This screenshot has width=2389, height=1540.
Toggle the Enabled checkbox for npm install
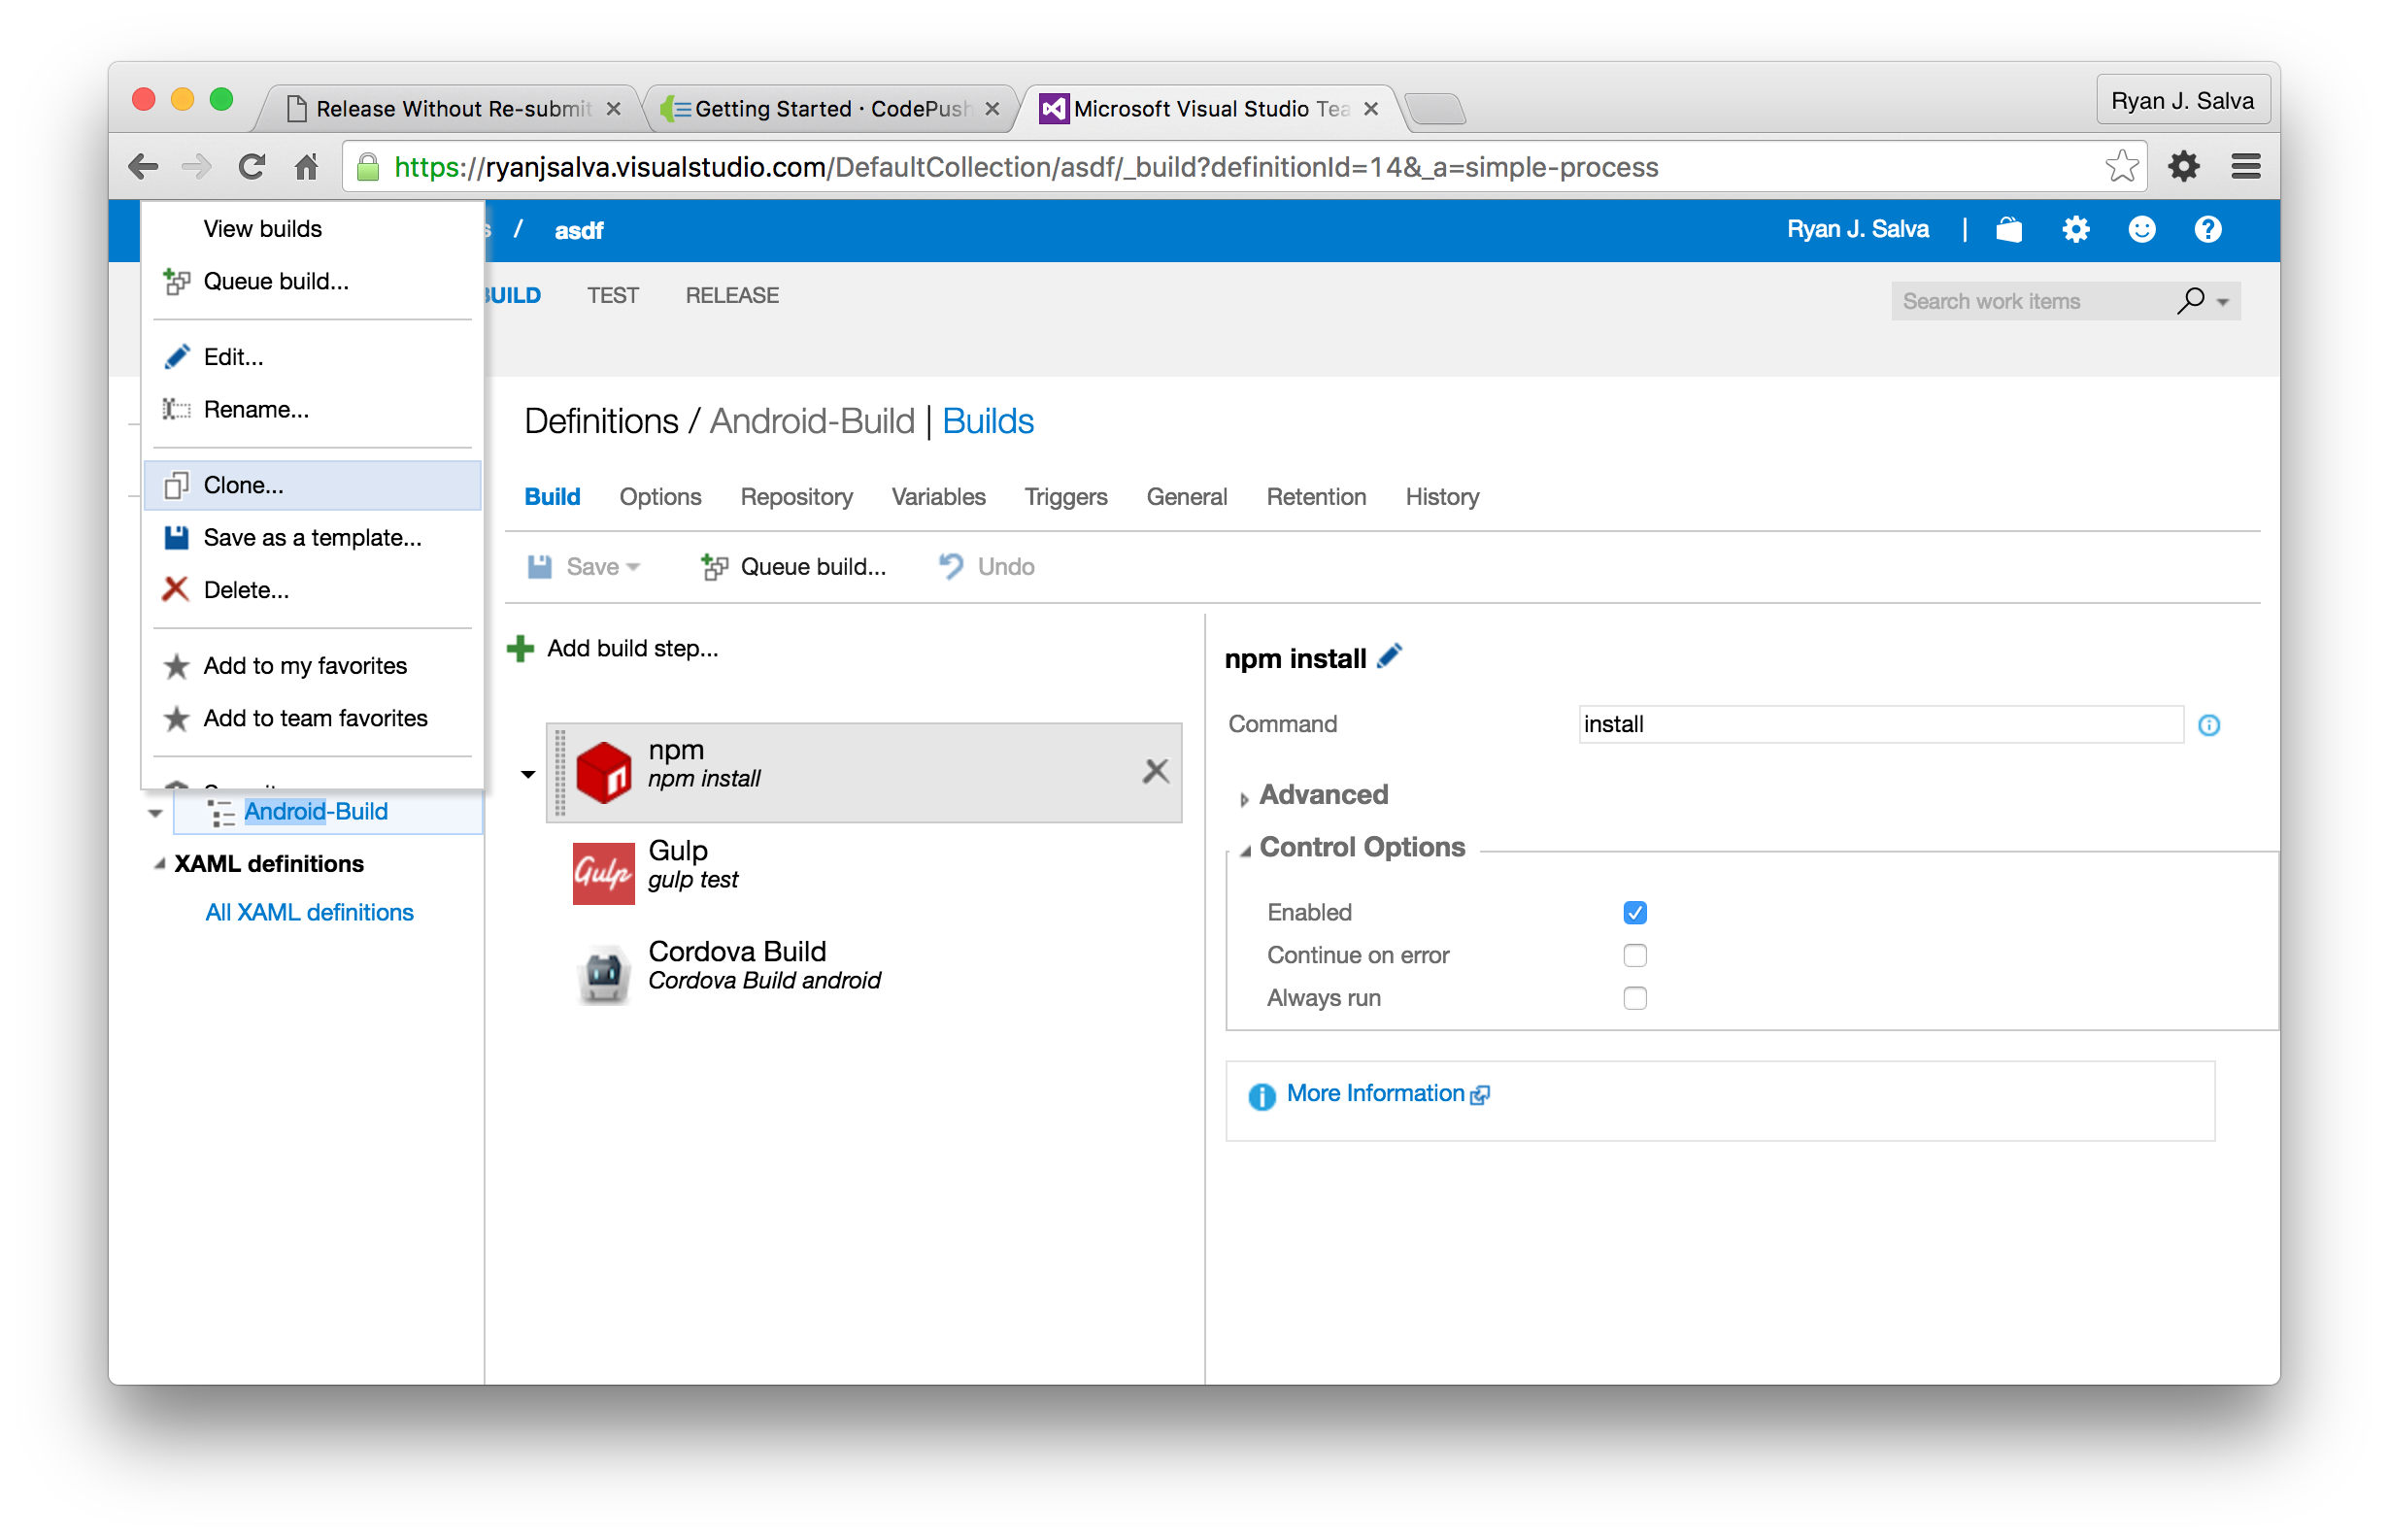[x=1633, y=912]
